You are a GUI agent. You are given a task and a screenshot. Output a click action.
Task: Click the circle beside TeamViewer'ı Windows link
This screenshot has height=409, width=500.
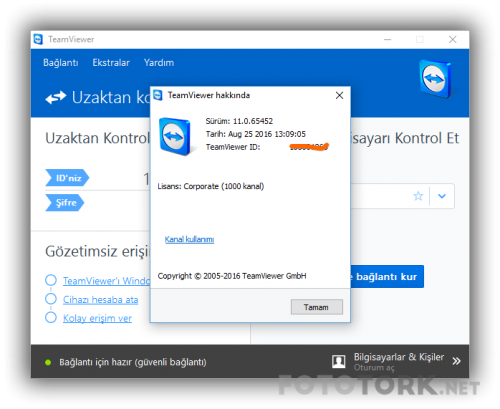pos(51,280)
